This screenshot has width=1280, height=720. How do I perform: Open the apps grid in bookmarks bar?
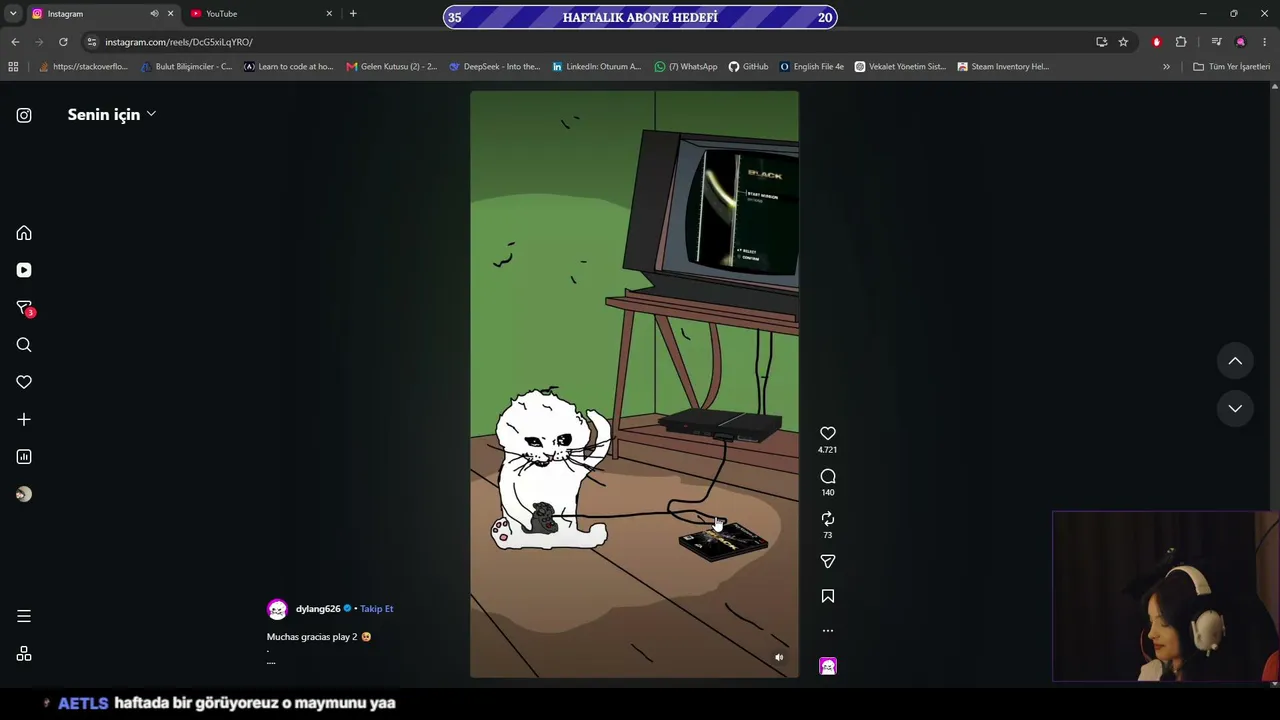coord(13,67)
